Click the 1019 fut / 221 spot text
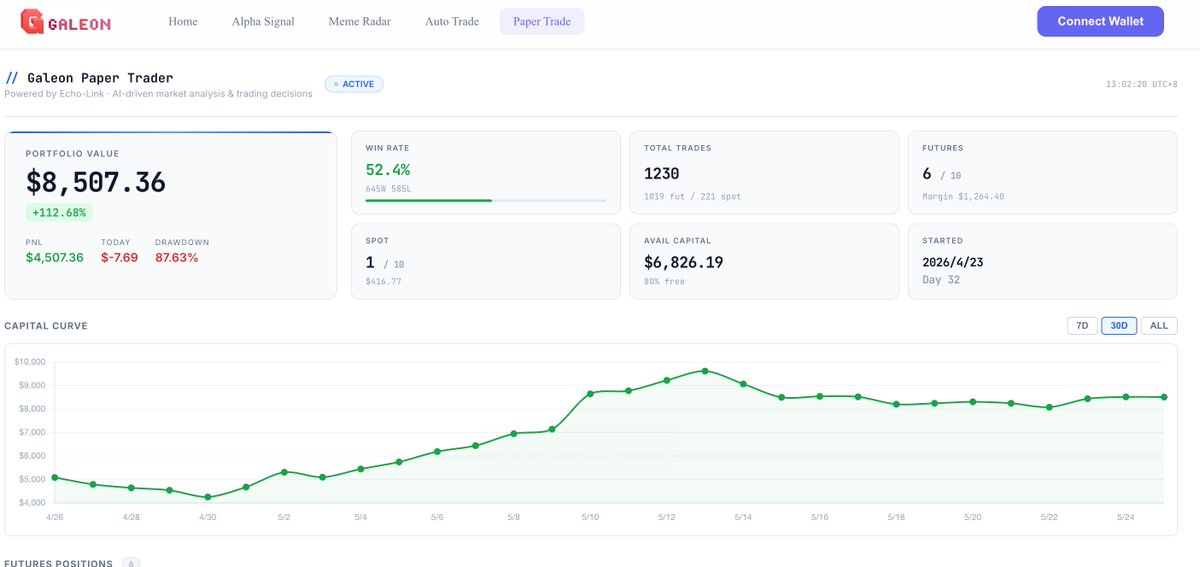The height and width of the screenshot is (567, 1200). click(693, 196)
